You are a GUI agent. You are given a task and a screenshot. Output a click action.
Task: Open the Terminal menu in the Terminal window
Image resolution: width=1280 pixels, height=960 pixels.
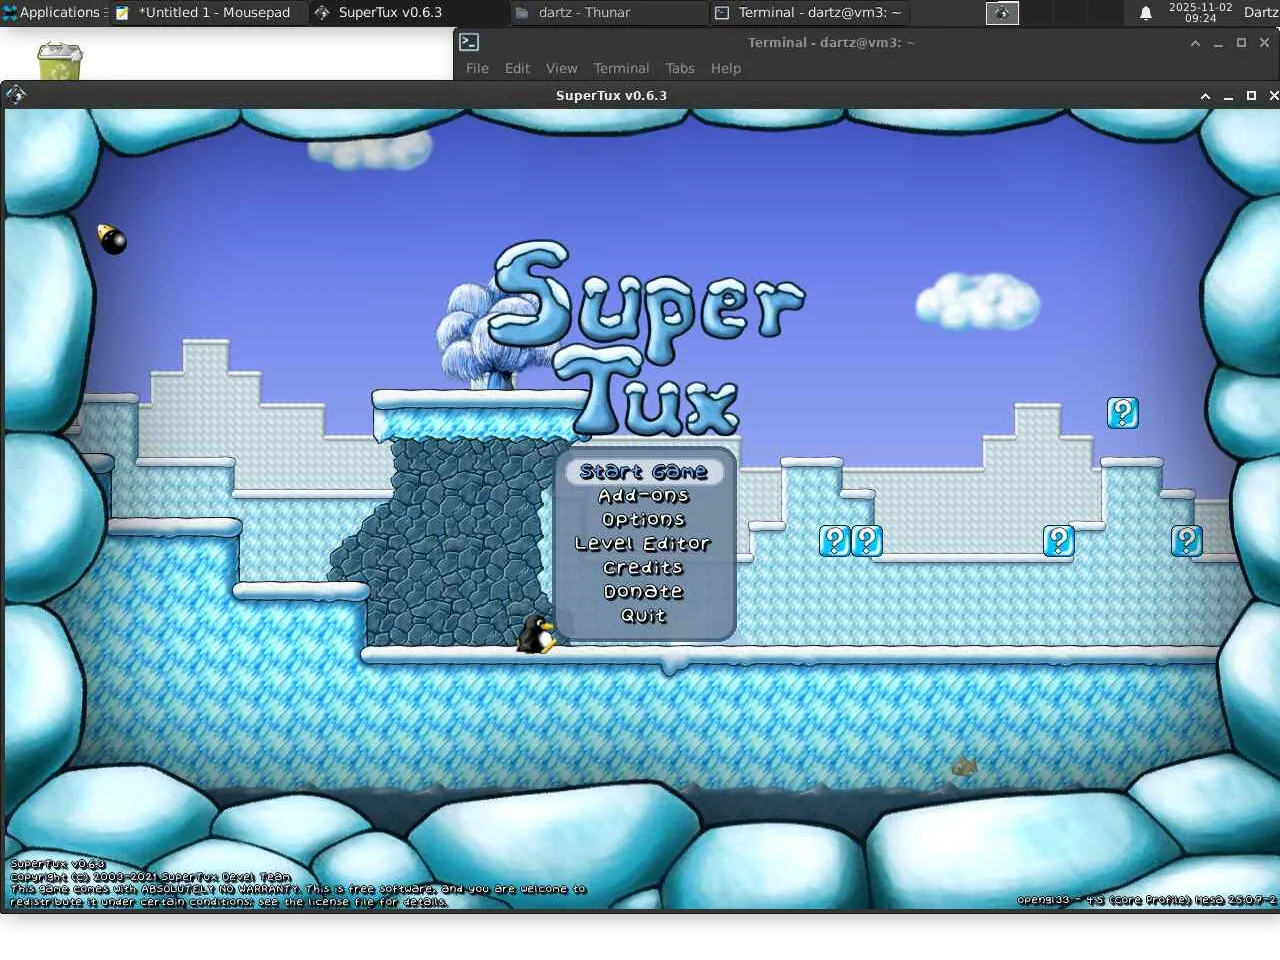(x=621, y=68)
